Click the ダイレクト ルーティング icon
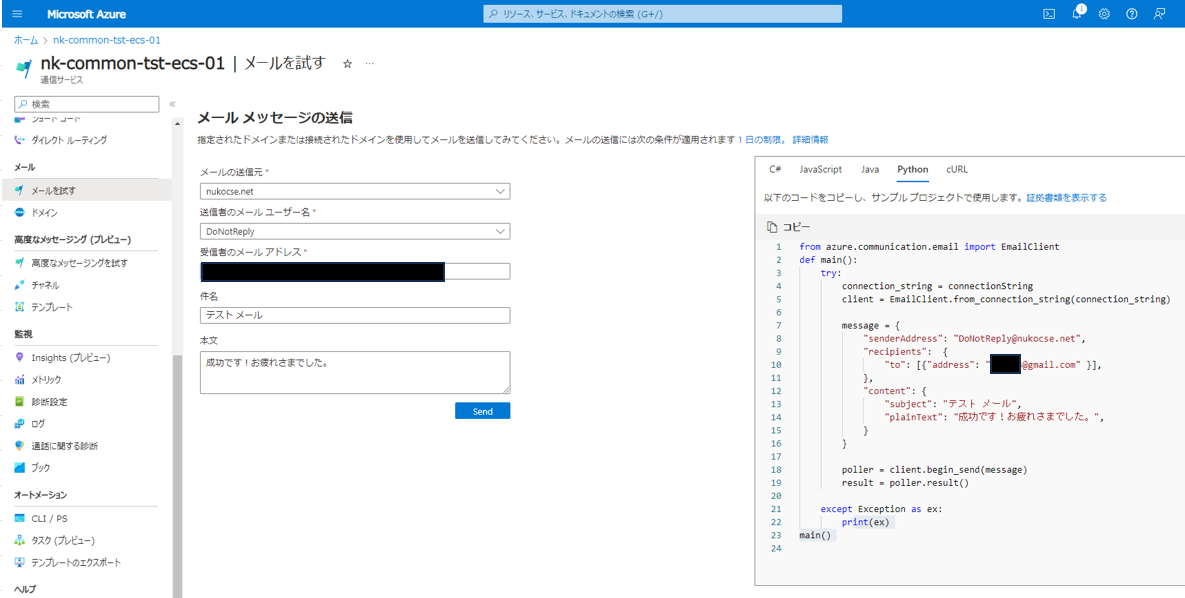The width and height of the screenshot is (1185, 598). (x=20, y=140)
